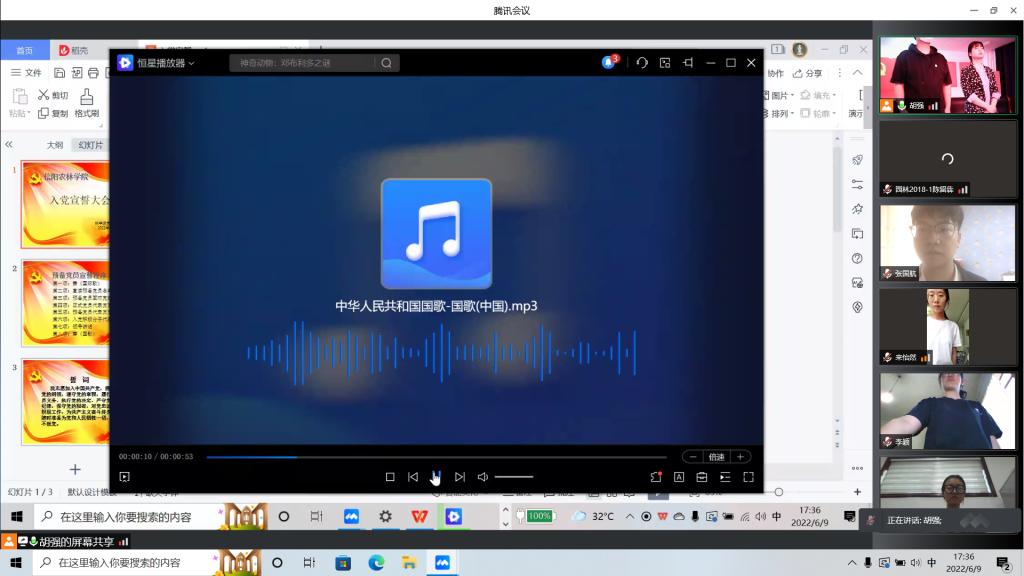Screen dimensions: 1024x576
Task: Pin the player window on top
Action: (688, 63)
